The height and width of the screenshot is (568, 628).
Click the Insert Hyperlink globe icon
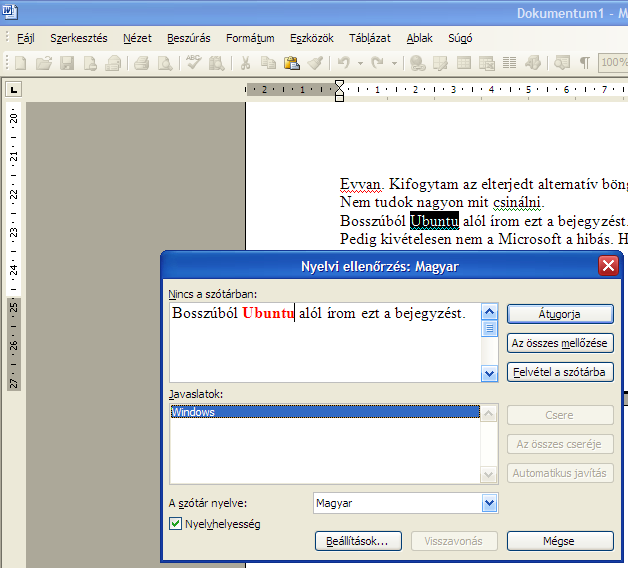(x=417, y=63)
